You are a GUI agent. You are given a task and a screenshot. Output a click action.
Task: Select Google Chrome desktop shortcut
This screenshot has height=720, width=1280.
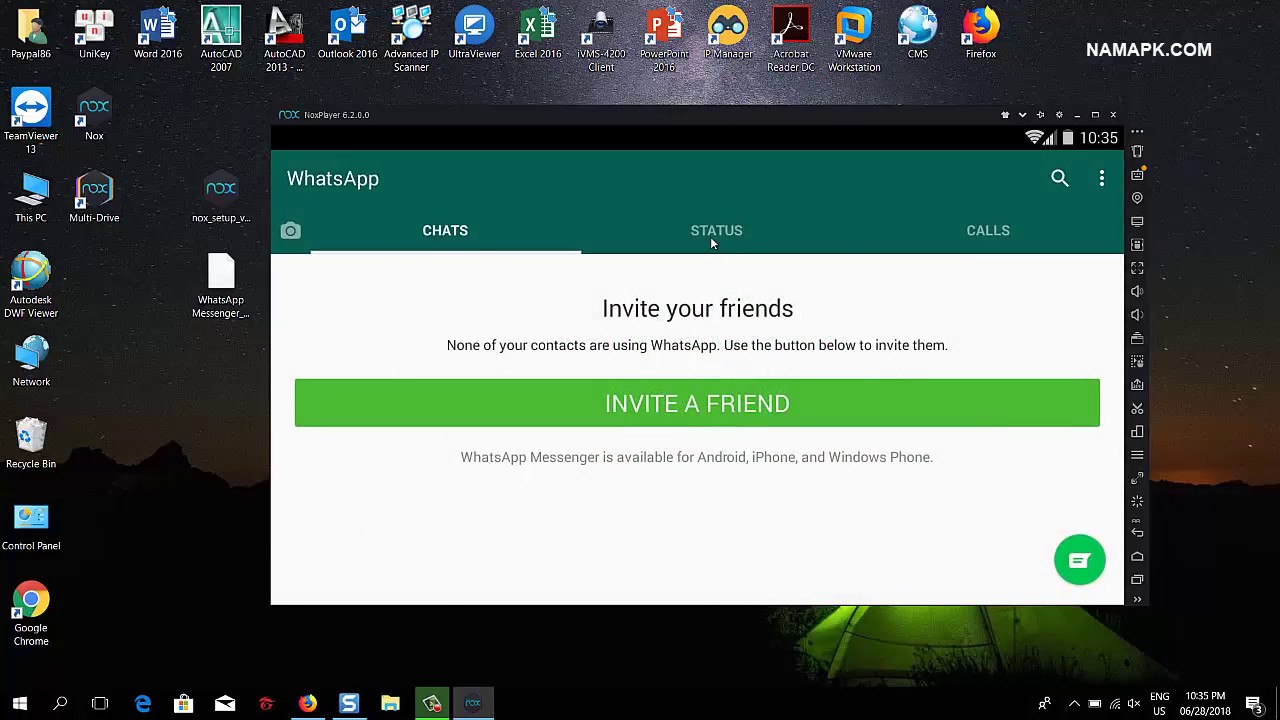31,614
